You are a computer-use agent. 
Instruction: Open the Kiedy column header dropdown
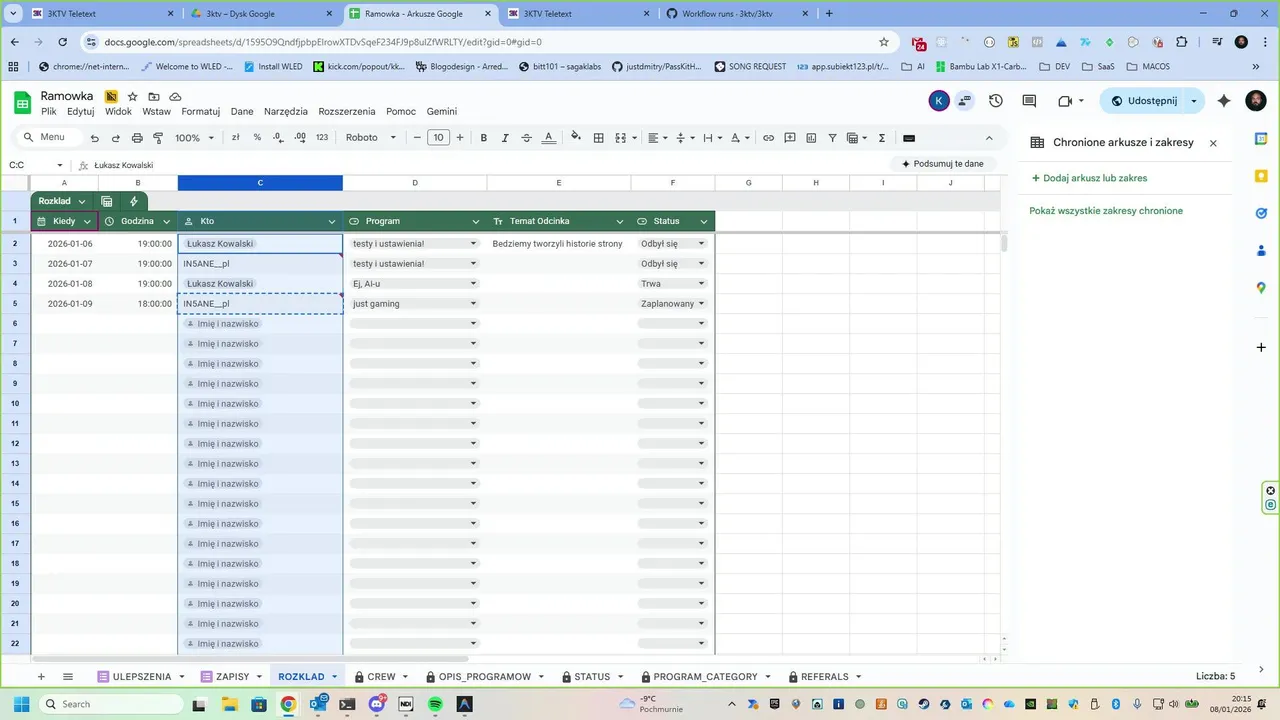point(87,221)
